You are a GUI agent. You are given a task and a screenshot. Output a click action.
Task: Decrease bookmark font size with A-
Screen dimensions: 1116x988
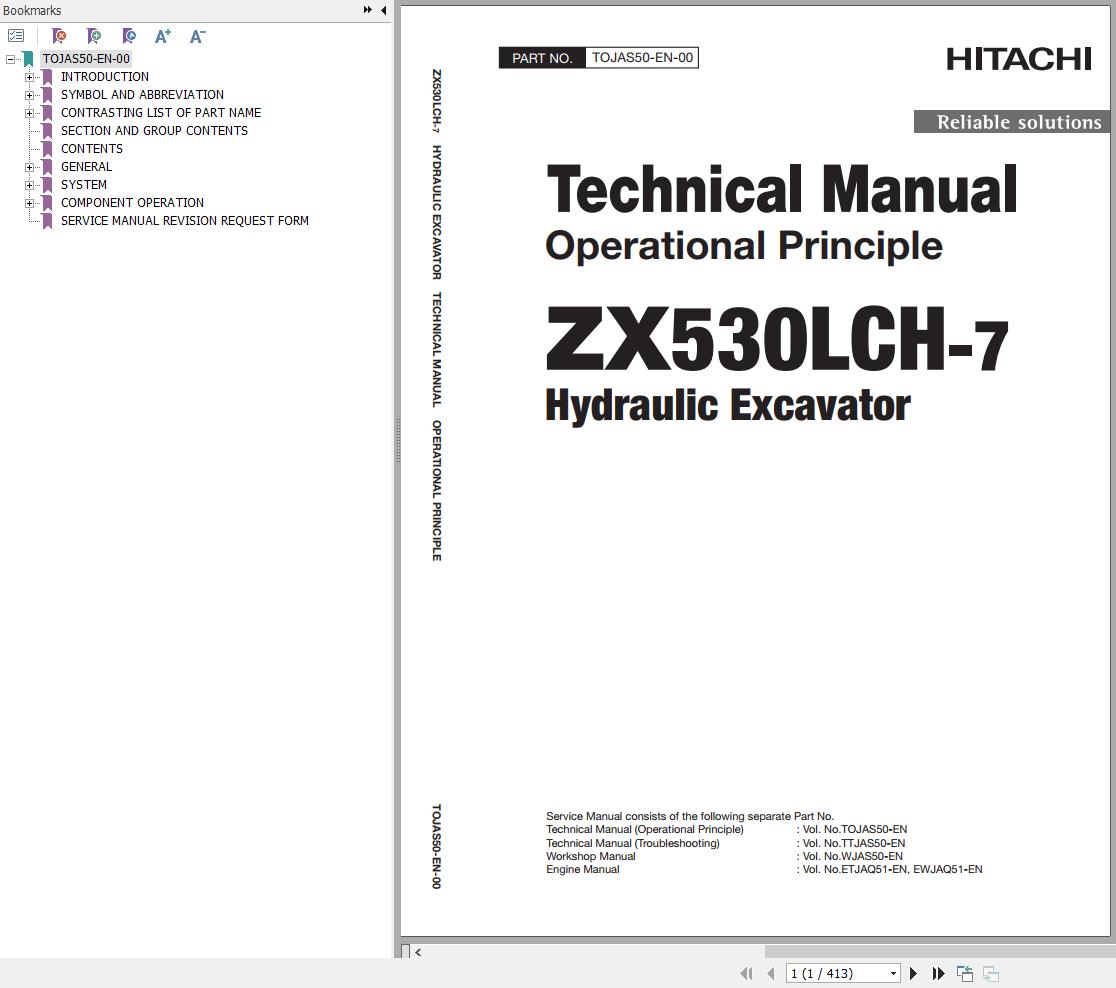197,36
